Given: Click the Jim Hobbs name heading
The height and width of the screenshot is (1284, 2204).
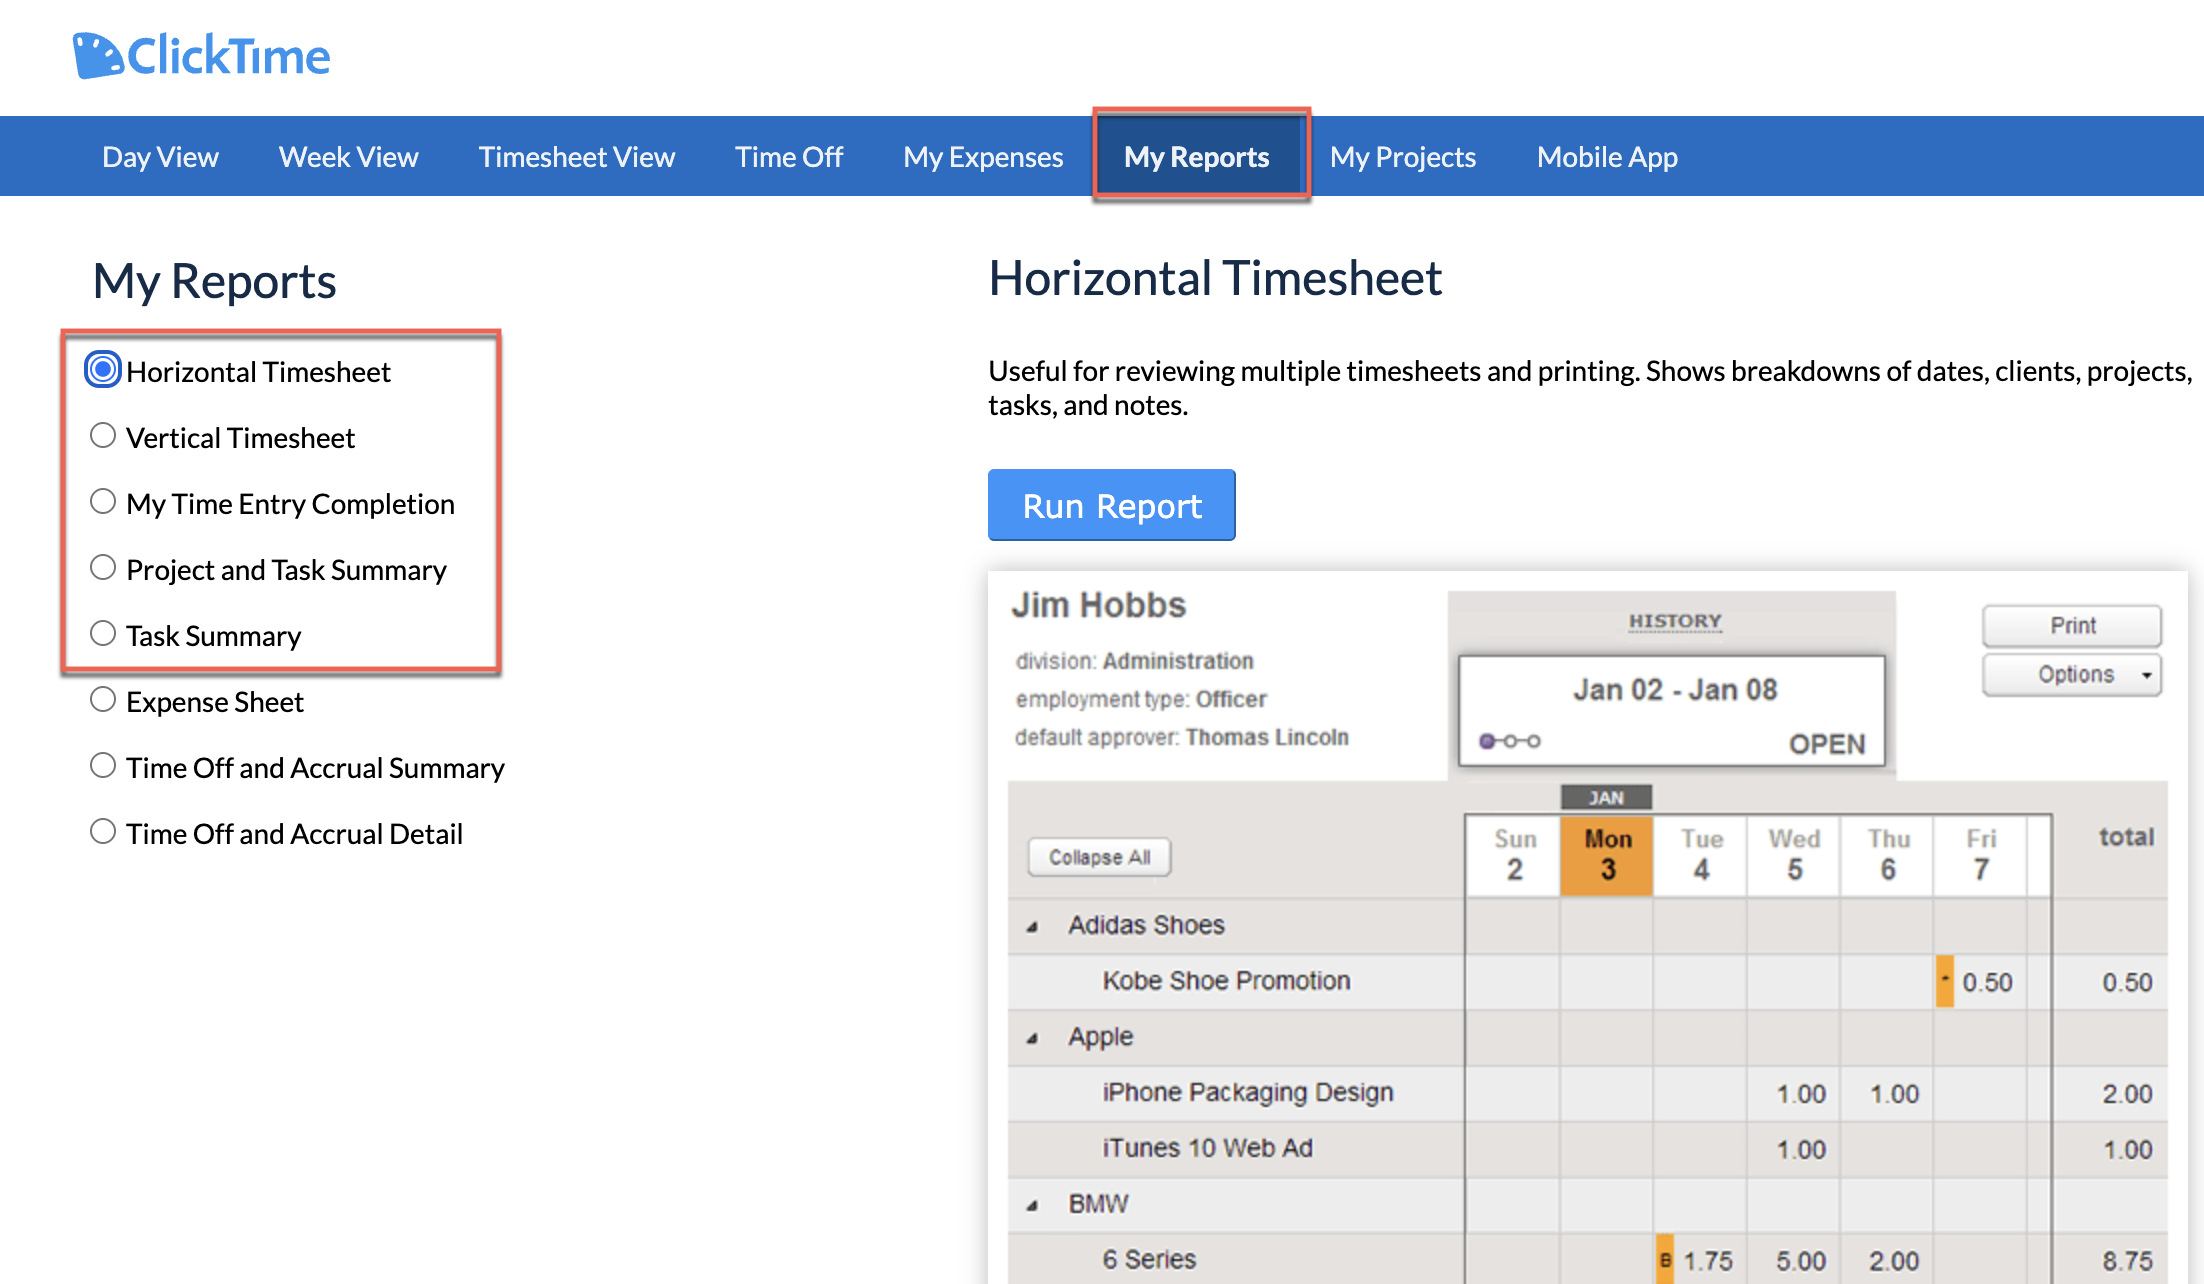Looking at the screenshot, I should [x=1098, y=605].
